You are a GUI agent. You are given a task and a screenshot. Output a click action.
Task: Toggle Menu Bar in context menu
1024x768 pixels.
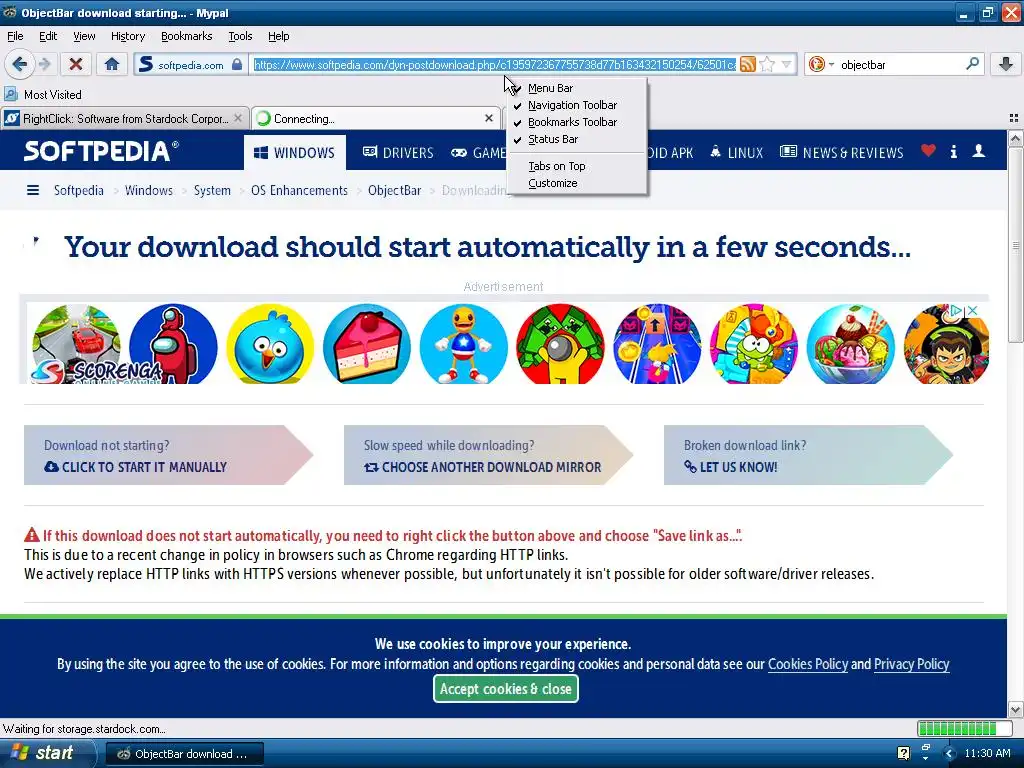pyautogui.click(x=577, y=88)
